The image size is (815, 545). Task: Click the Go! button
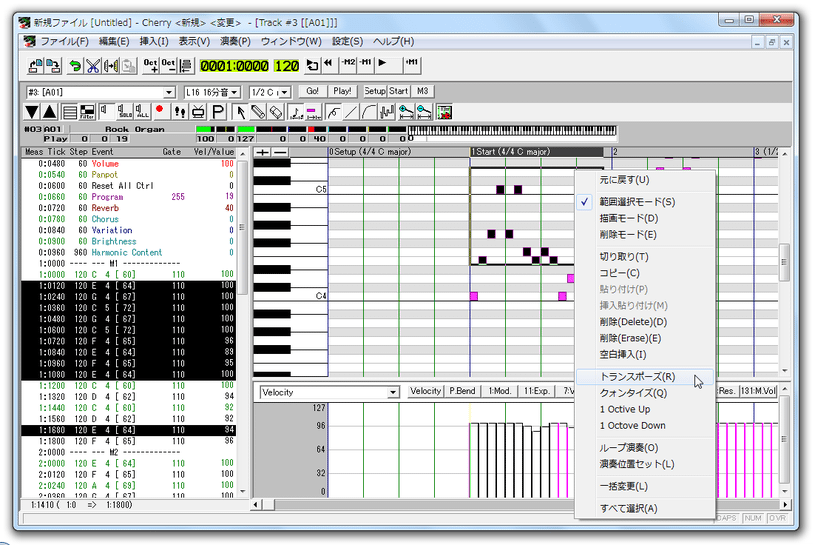pyautogui.click(x=312, y=91)
